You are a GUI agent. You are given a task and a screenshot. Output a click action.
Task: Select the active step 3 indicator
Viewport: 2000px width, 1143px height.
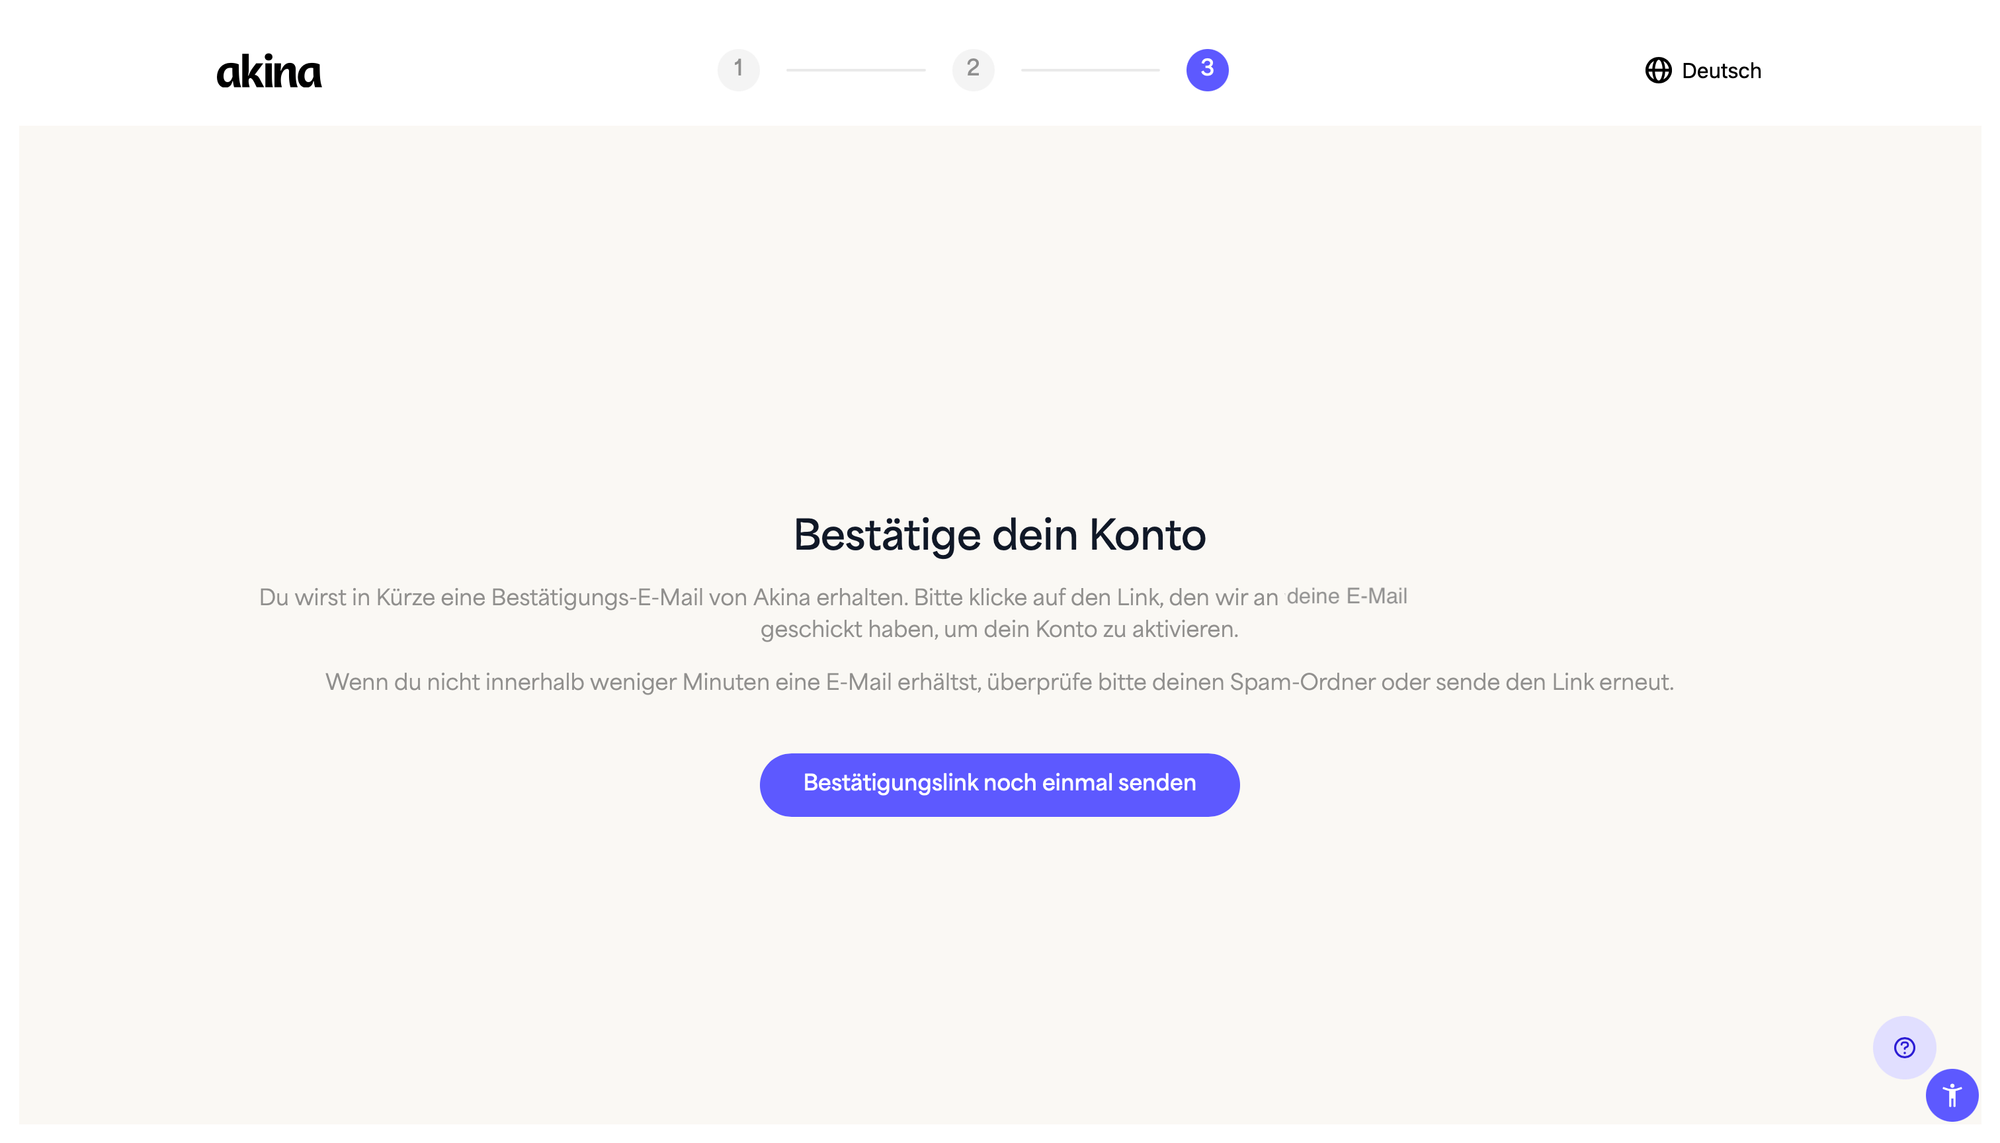[1207, 70]
